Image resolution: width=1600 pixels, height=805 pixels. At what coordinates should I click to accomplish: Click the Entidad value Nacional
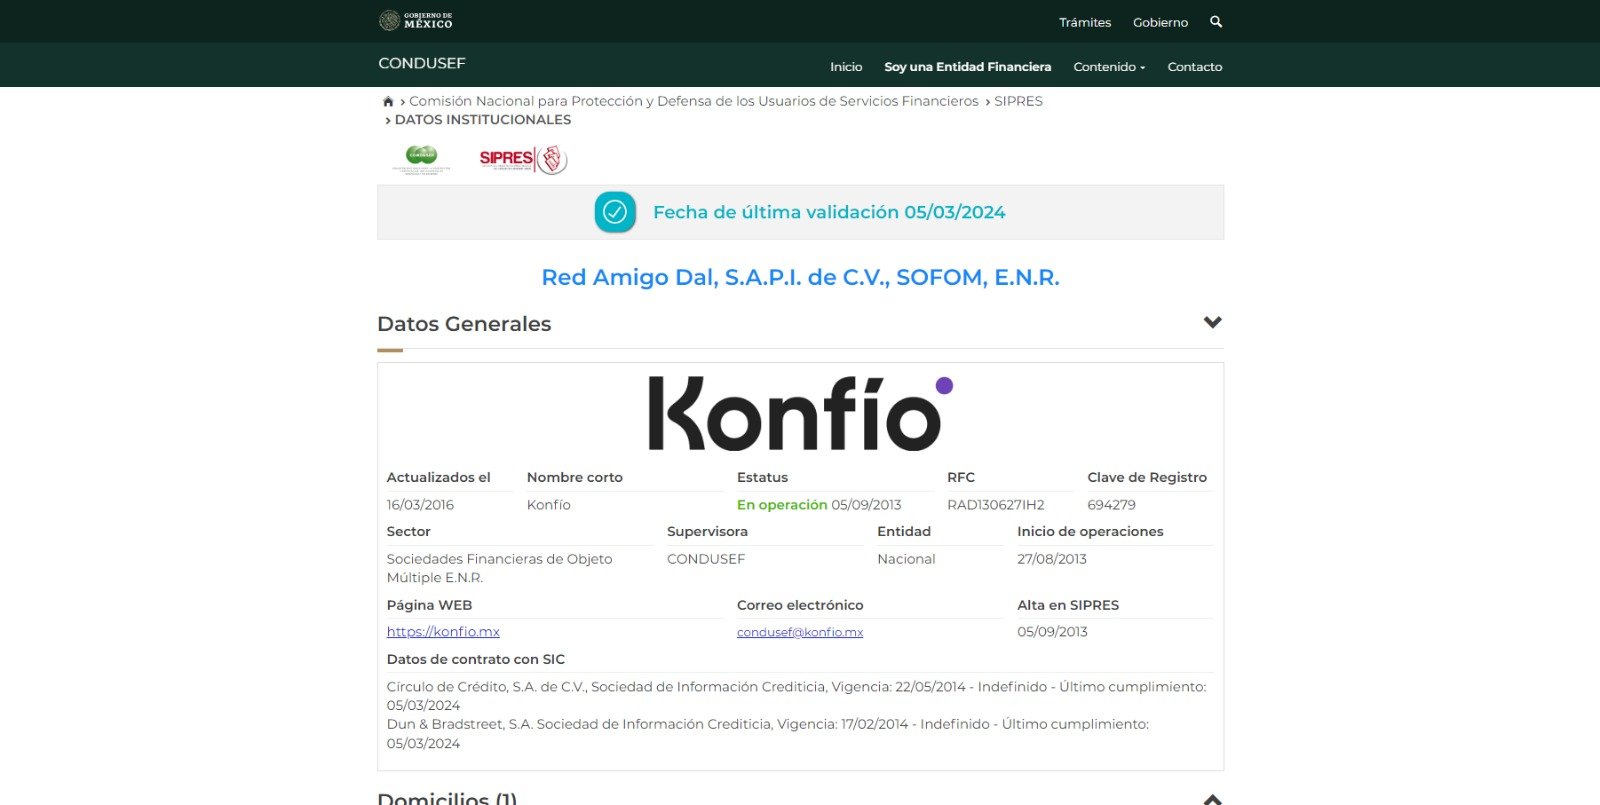[906, 559]
